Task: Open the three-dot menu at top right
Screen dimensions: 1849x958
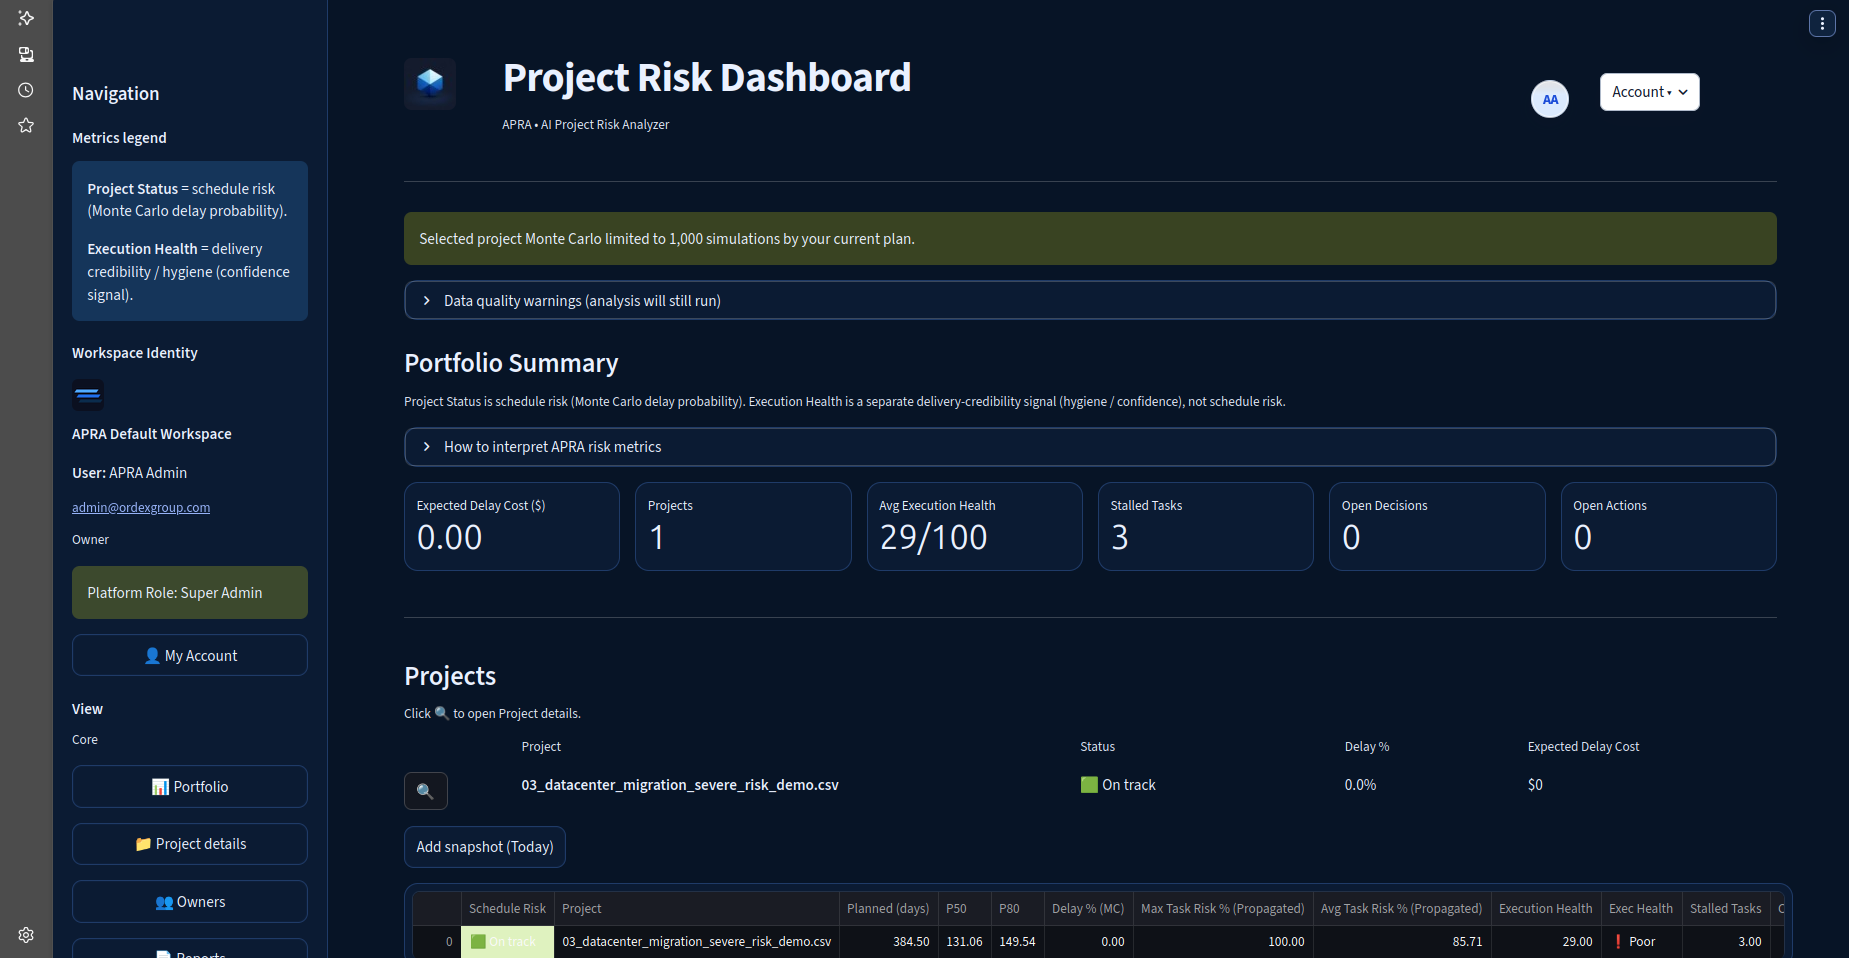Action: coord(1822,23)
